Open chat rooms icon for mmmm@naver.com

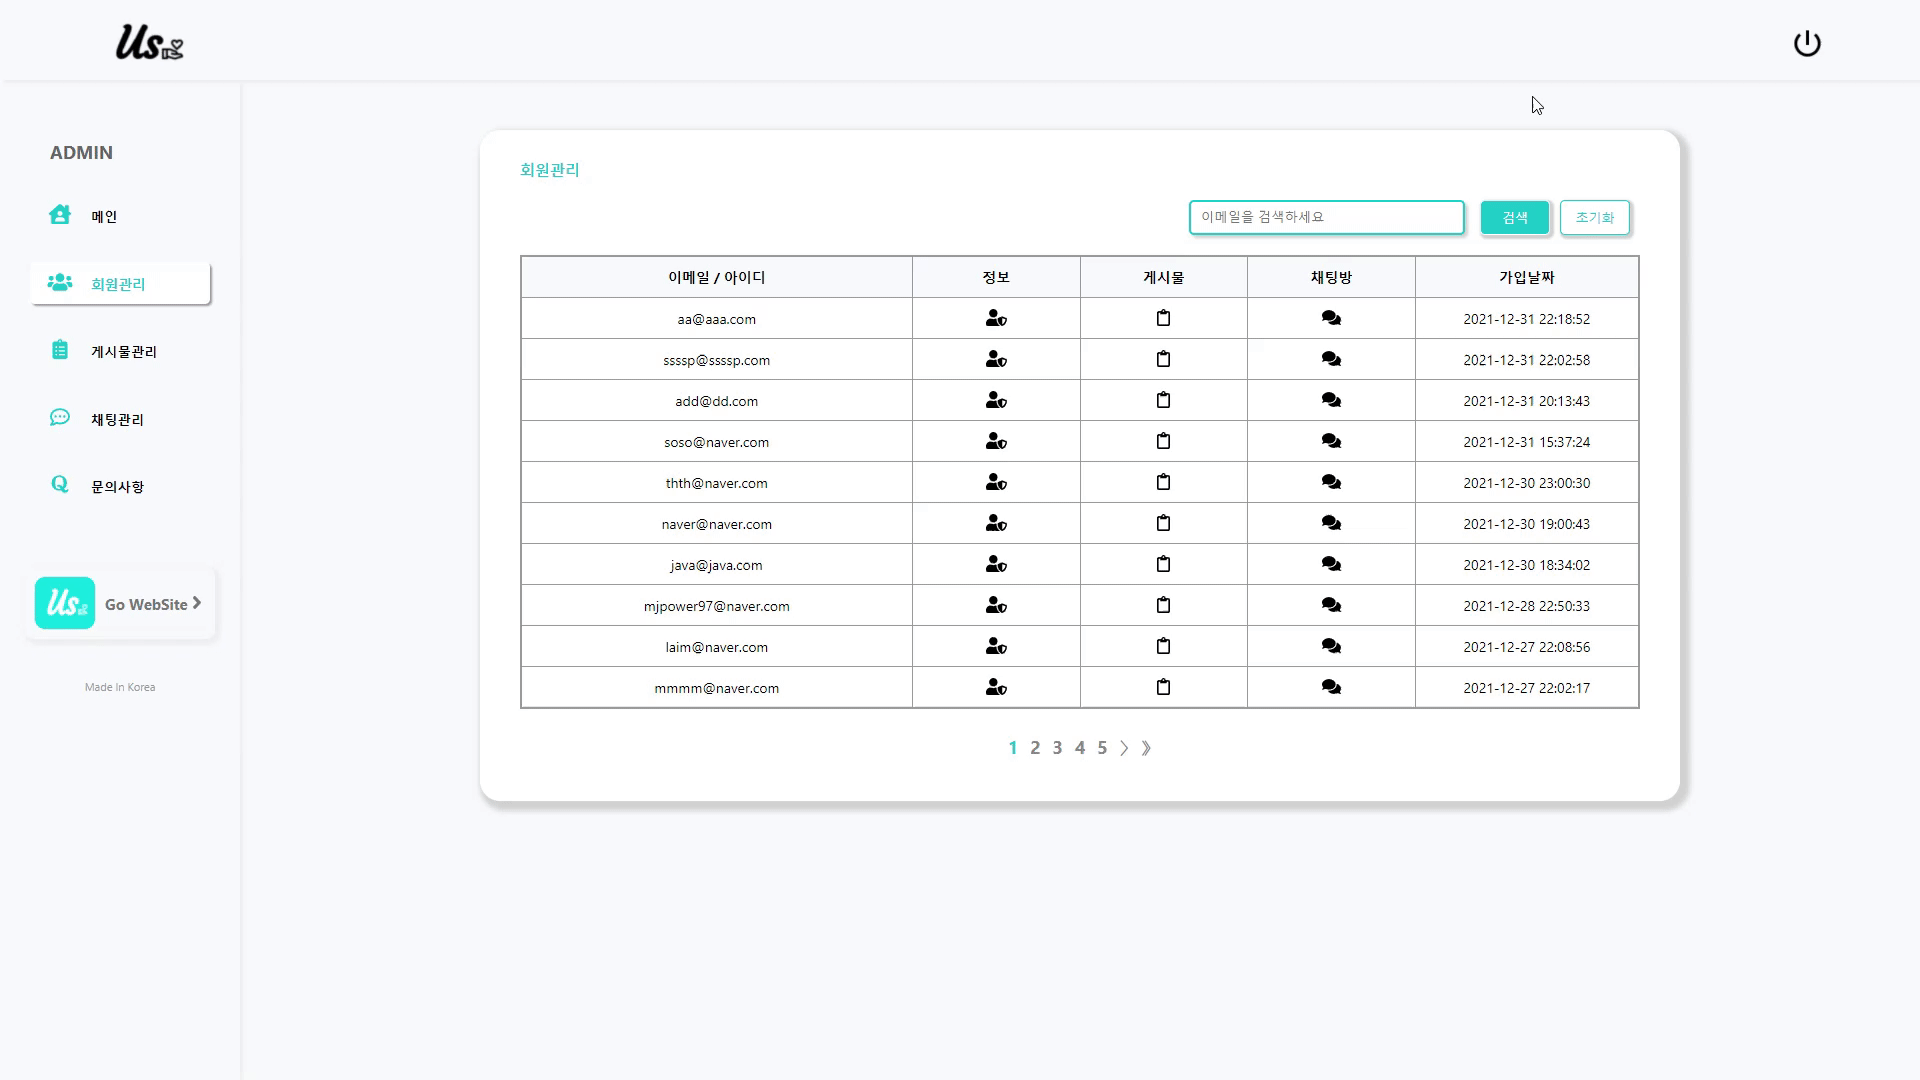point(1331,687)
